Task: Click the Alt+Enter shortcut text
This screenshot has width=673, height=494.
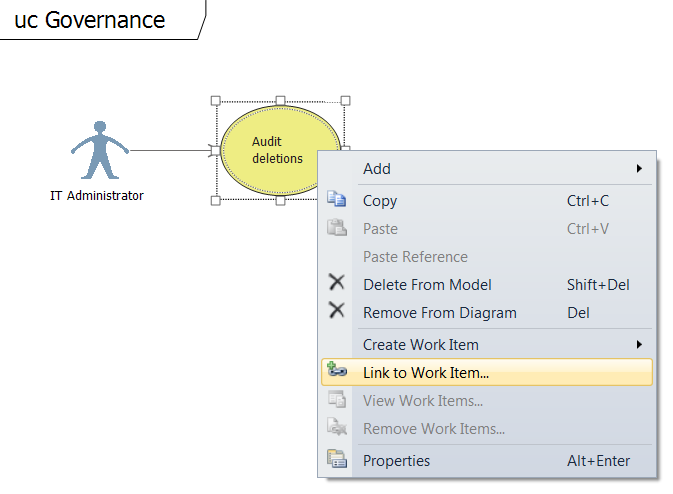Action: tap(598, 461)
